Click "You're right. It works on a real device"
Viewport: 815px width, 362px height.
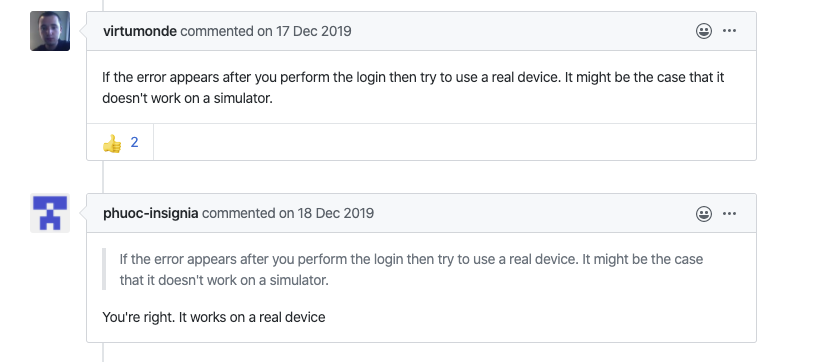(214, 317)
